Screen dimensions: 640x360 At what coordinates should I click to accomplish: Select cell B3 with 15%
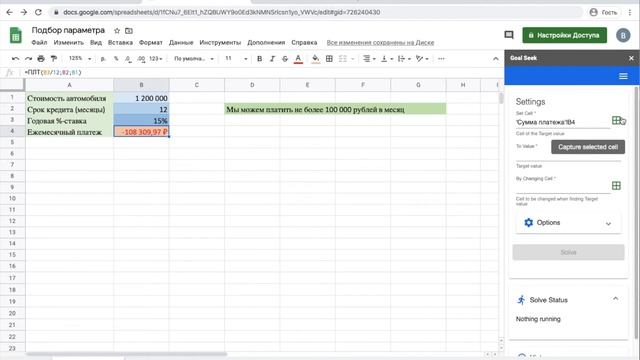141,121
